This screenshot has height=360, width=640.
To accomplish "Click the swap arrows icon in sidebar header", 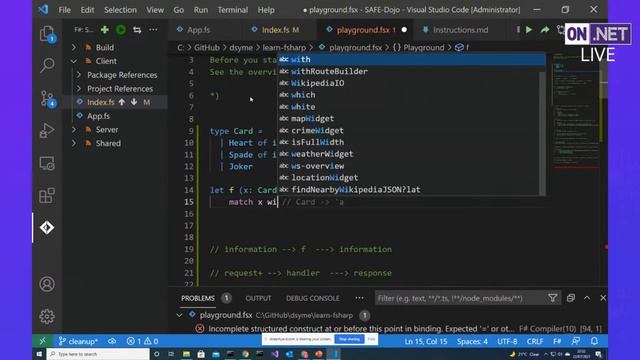I will coord(137,30).
